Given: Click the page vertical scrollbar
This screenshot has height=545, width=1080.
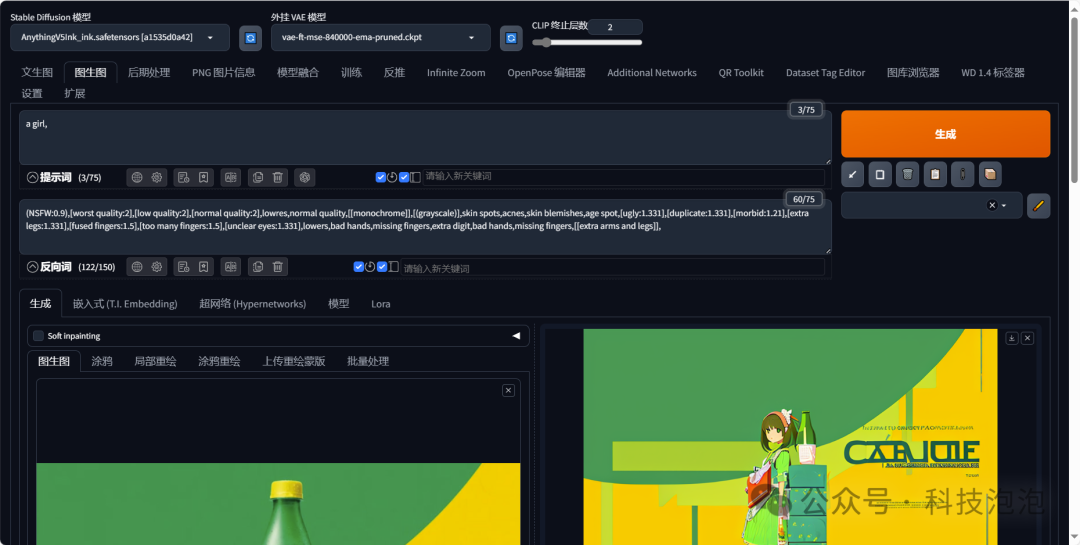Looking at the screenshot, I should [x=1074, y=100].
